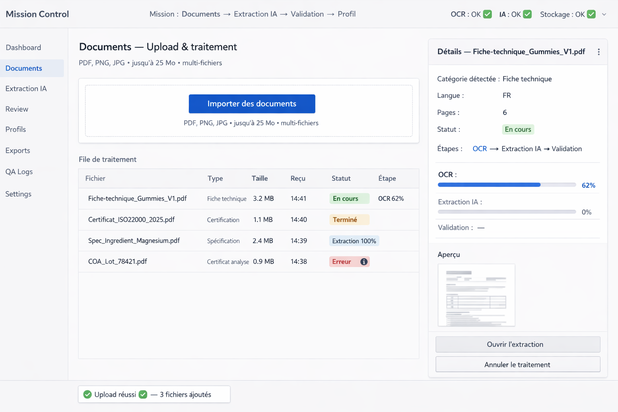Image resolution: width=618 pixels, height=412 pixels.
Task: Expand the status dropdown chevron after Stockage
Action: (604, 14)
